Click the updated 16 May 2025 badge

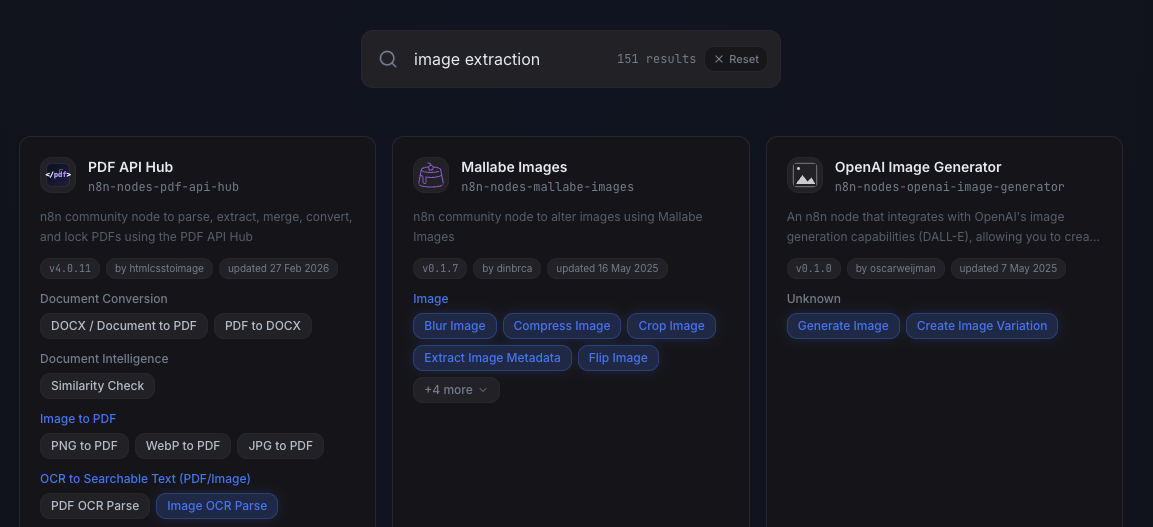[x=607, y=268]
